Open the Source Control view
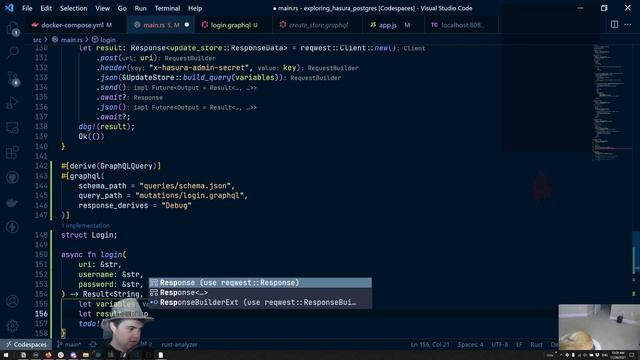This screenshot has height=360, width=640. (13, 78)
